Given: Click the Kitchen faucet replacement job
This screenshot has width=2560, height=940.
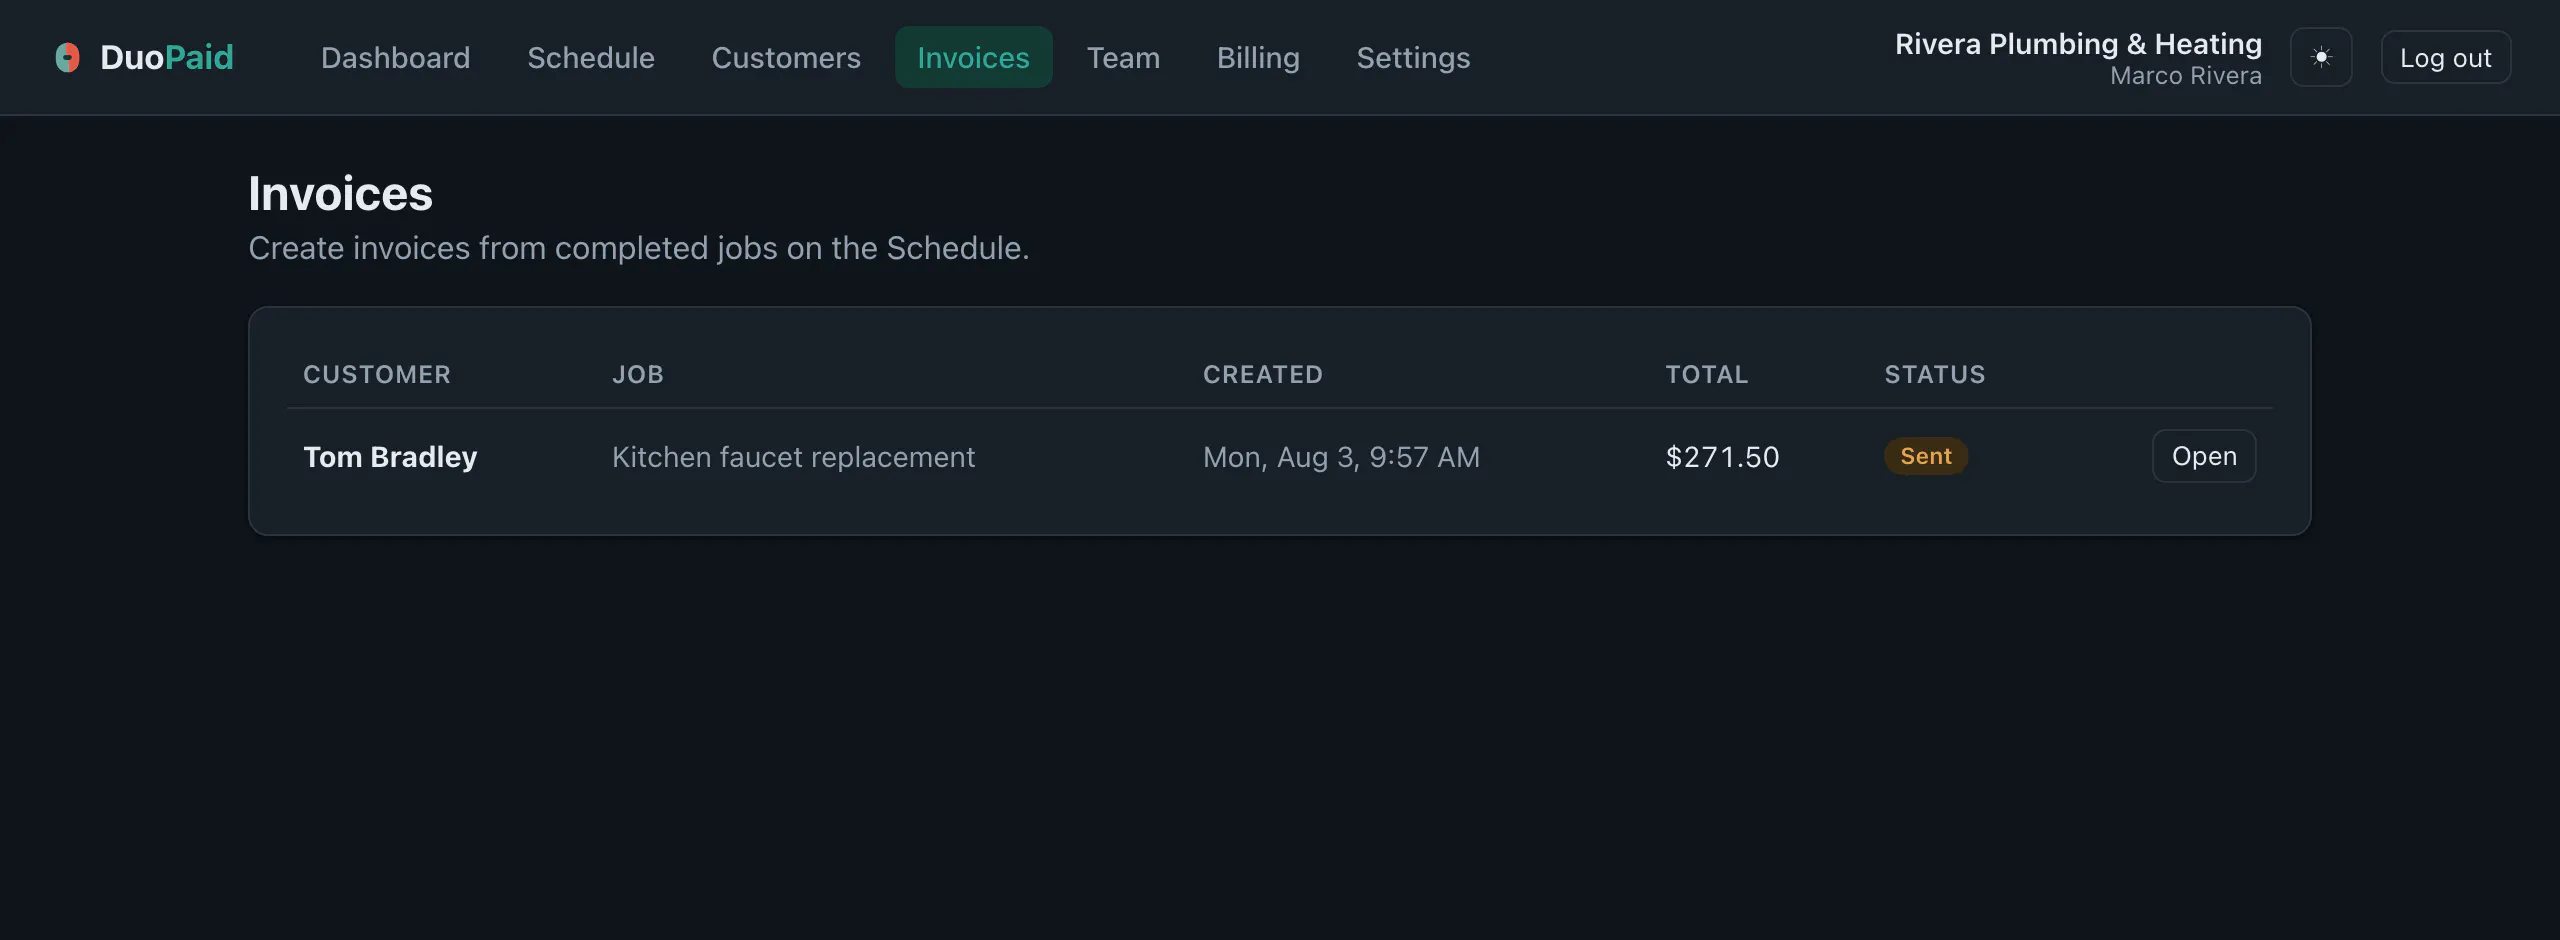Looking at the screenshot, I should [x=793, y=457].
